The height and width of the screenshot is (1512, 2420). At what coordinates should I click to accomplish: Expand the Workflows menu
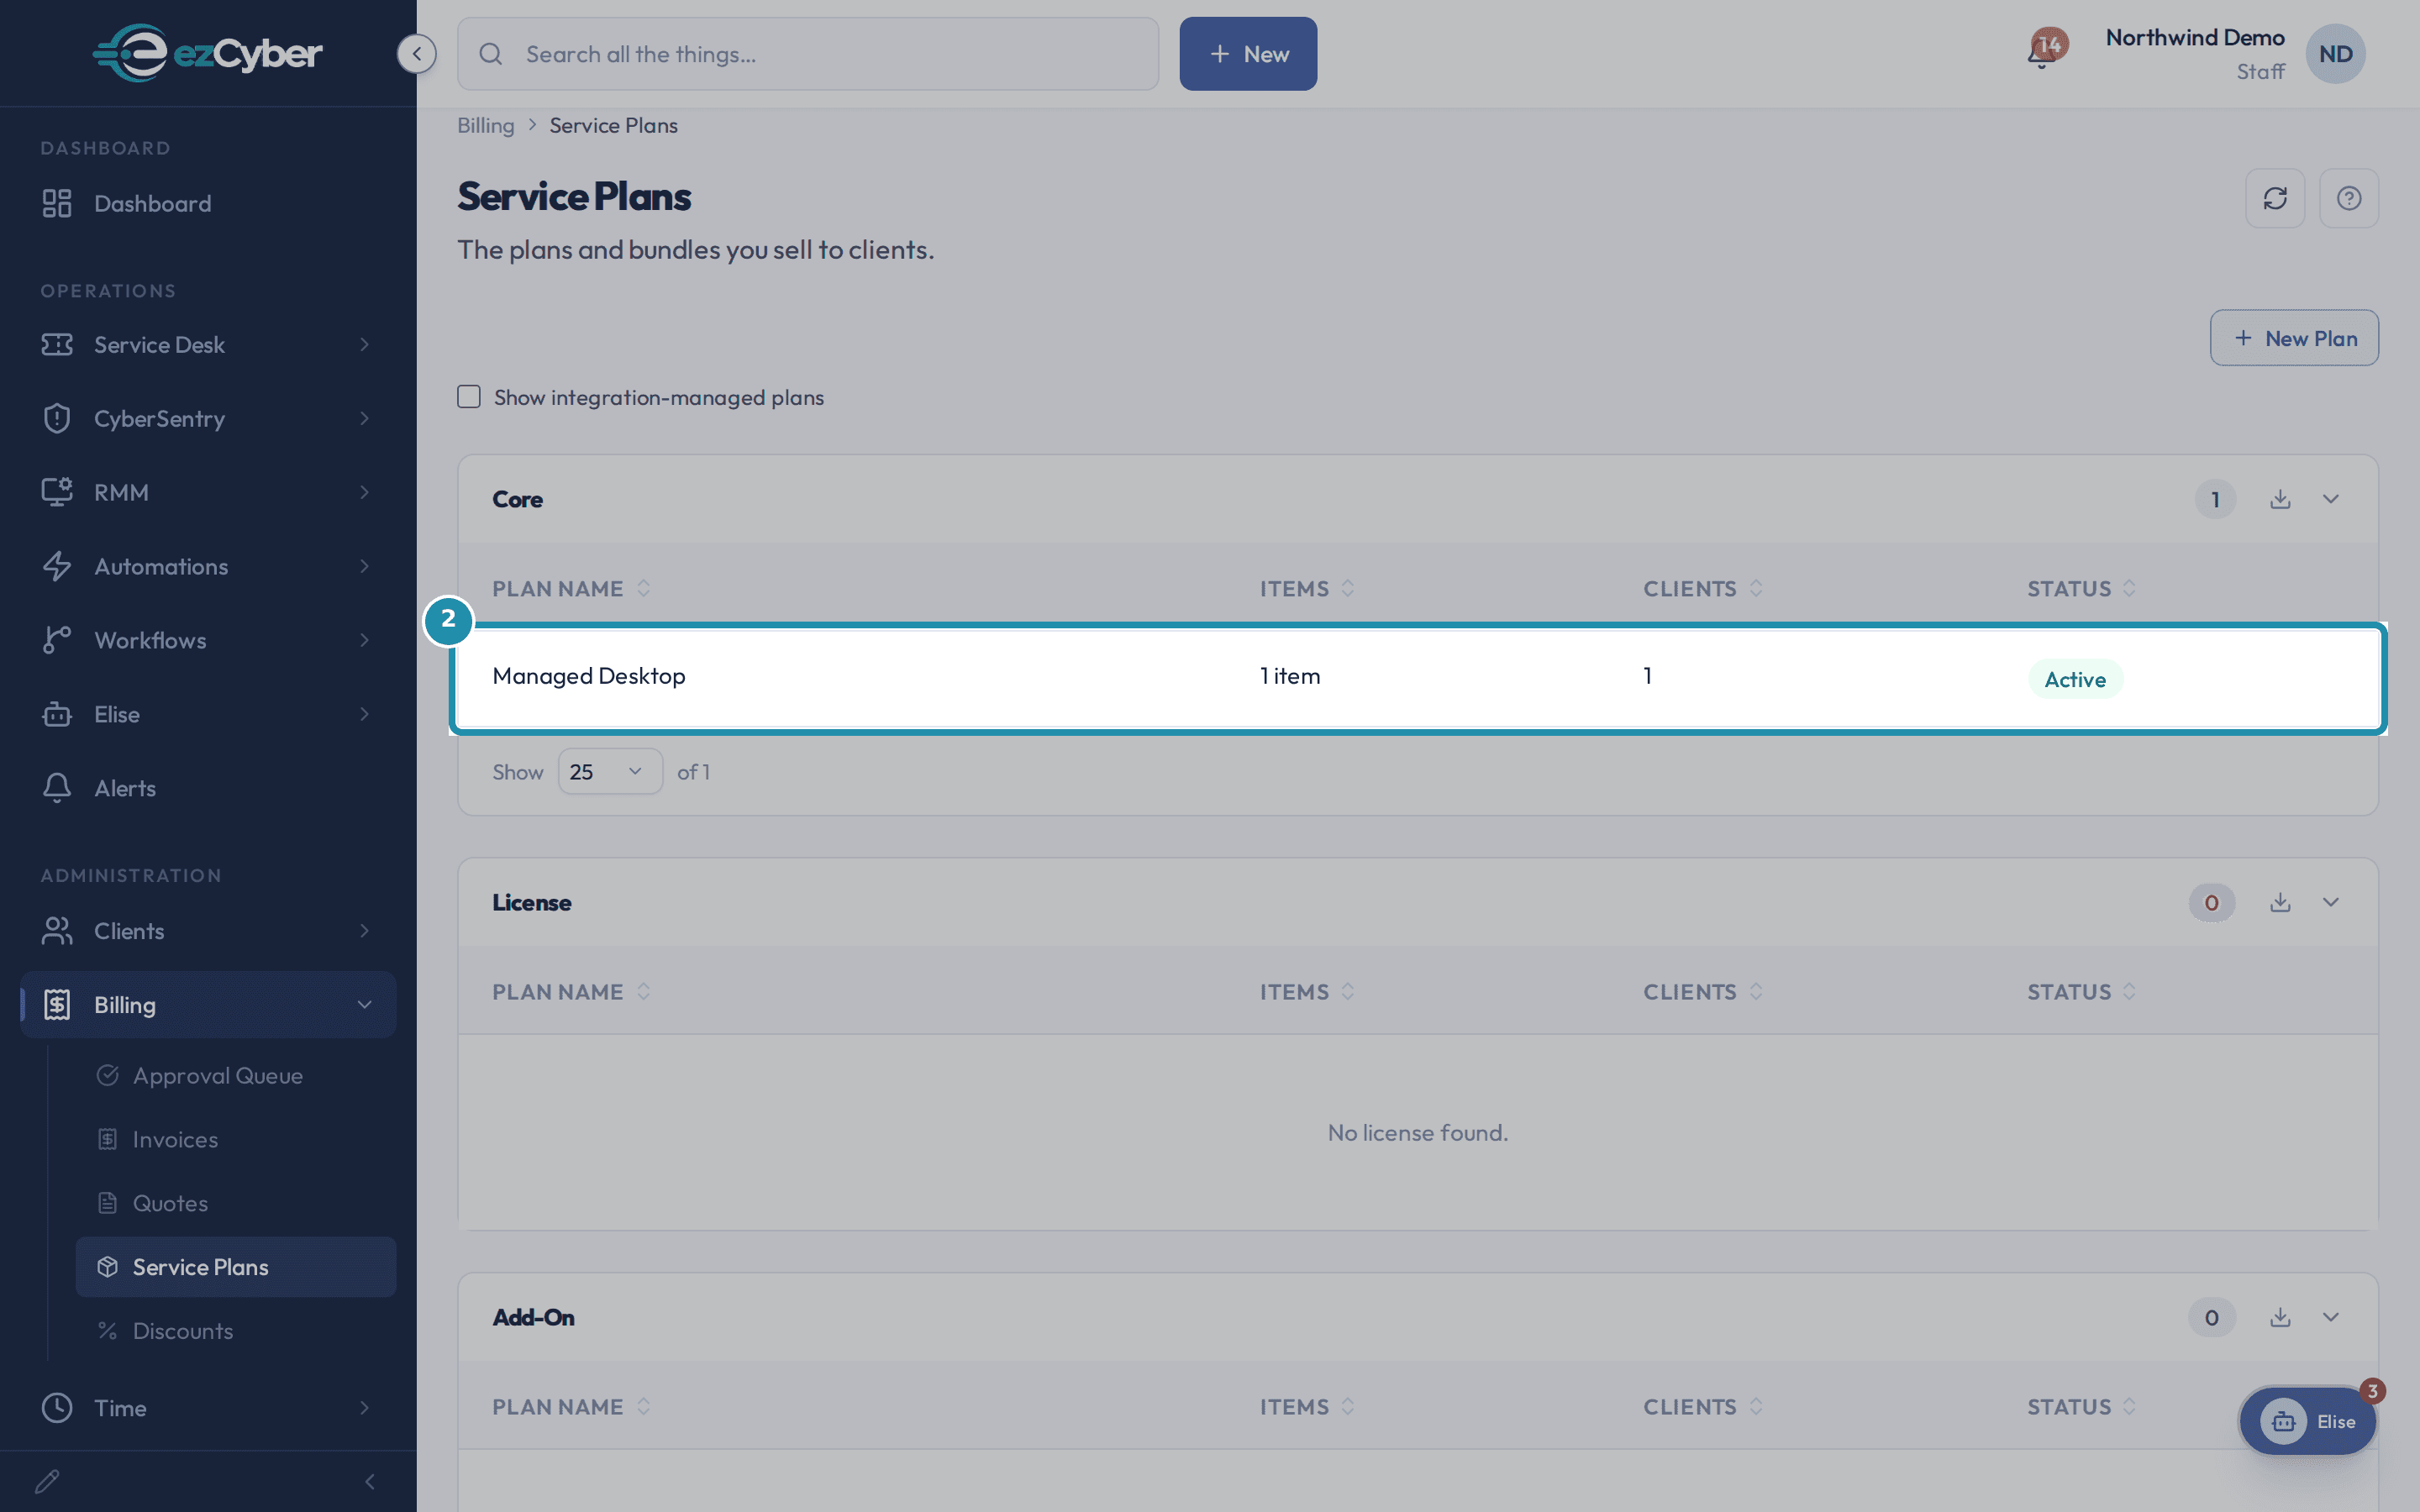tap(208, 640)
